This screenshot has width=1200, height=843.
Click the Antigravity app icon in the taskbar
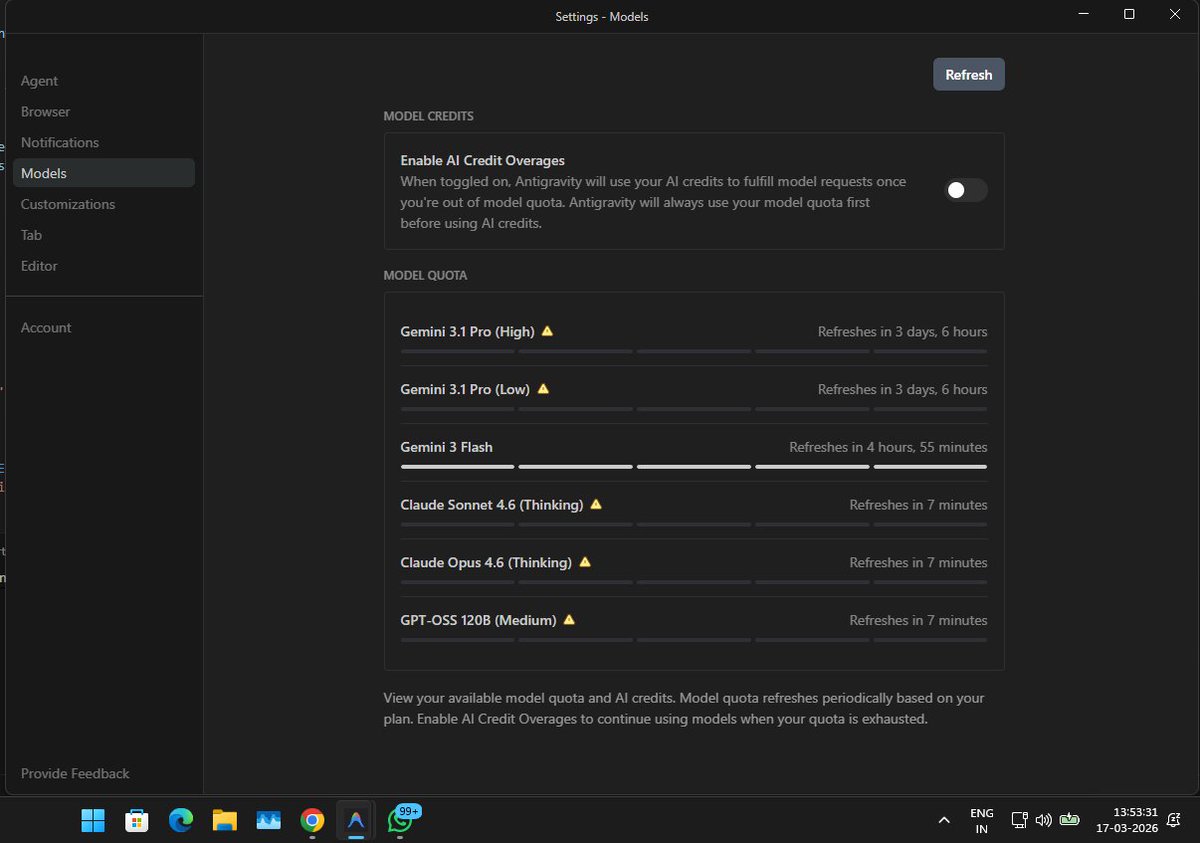tap(356, 821)
